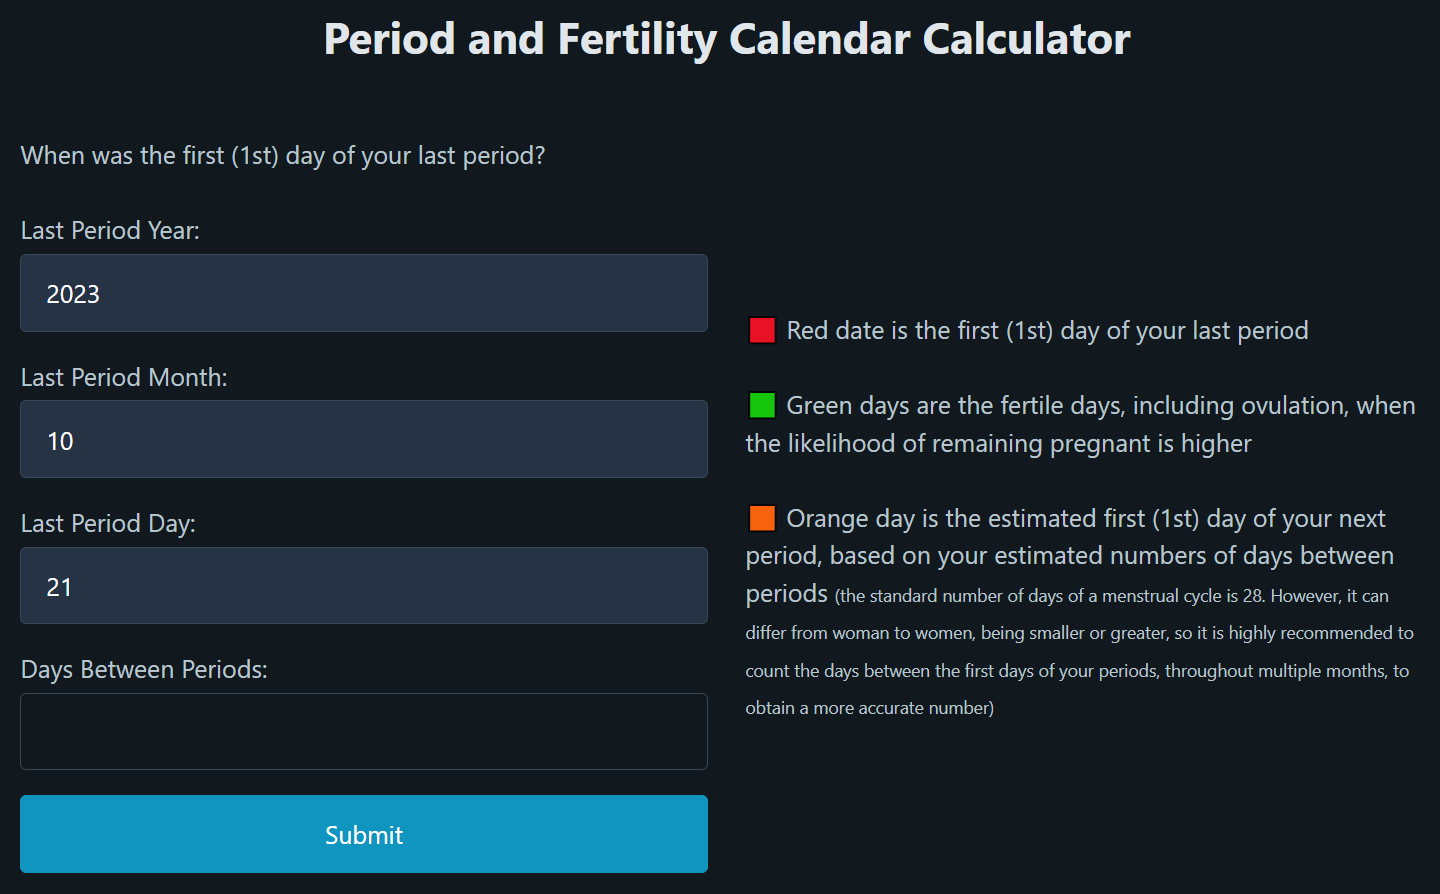This screenshot has width=1440, height=894.
Task: Click the first day of last period question
Action: tap(283, 155)
